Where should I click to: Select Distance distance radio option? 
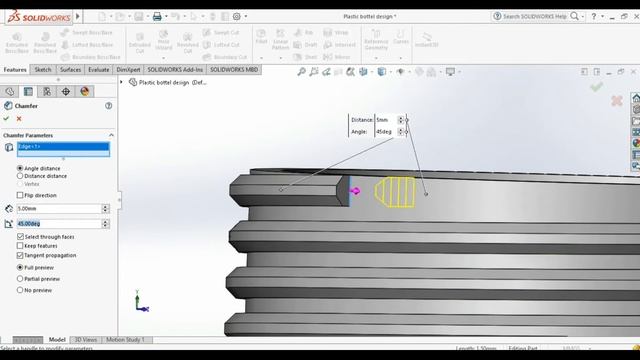click(x=20, y=176)
